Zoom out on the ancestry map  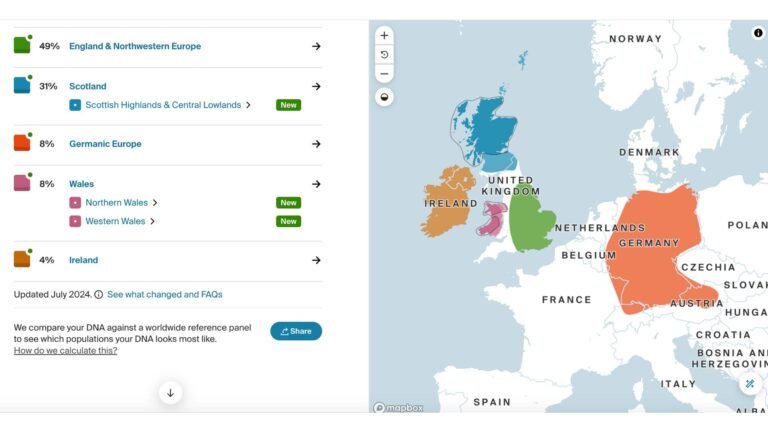point(384,74)
